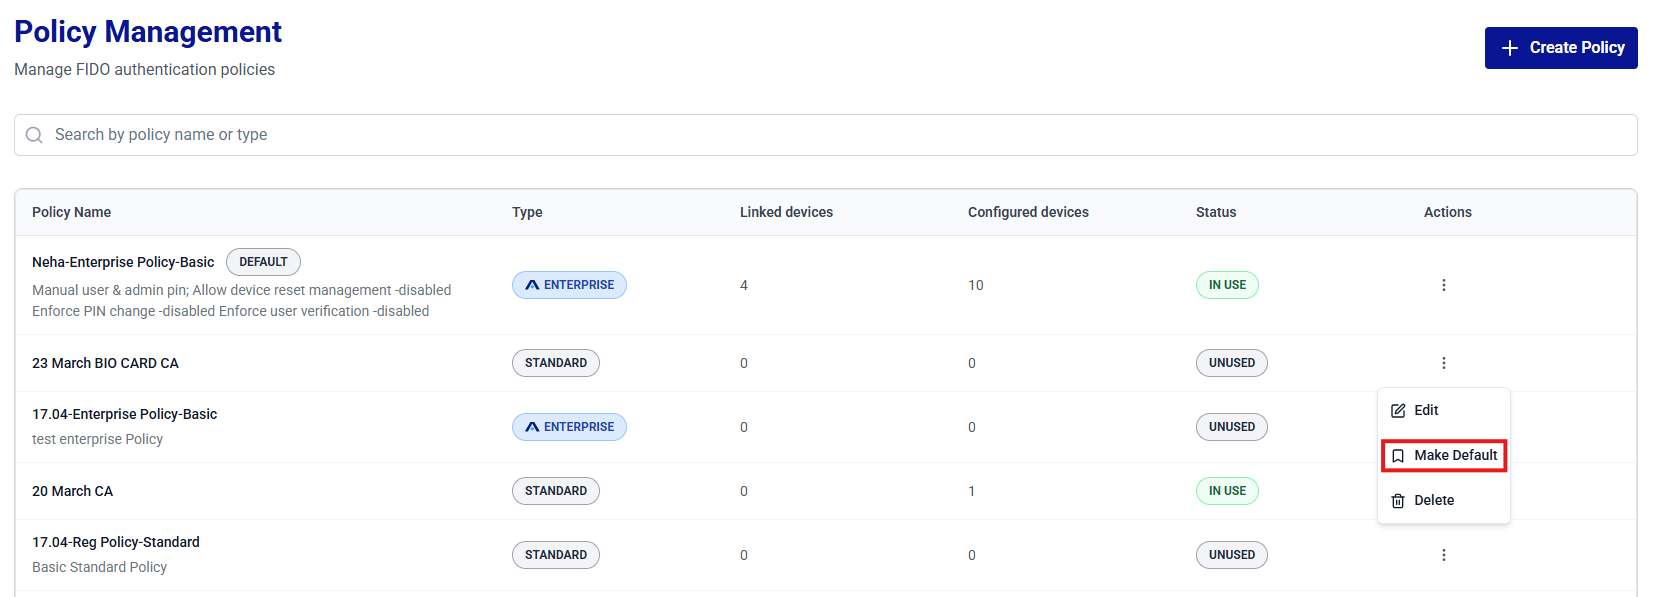Click the 20 March CA policy name
Image resolution: width=1655 pixels, height=597 pixels.
(72, 491)
